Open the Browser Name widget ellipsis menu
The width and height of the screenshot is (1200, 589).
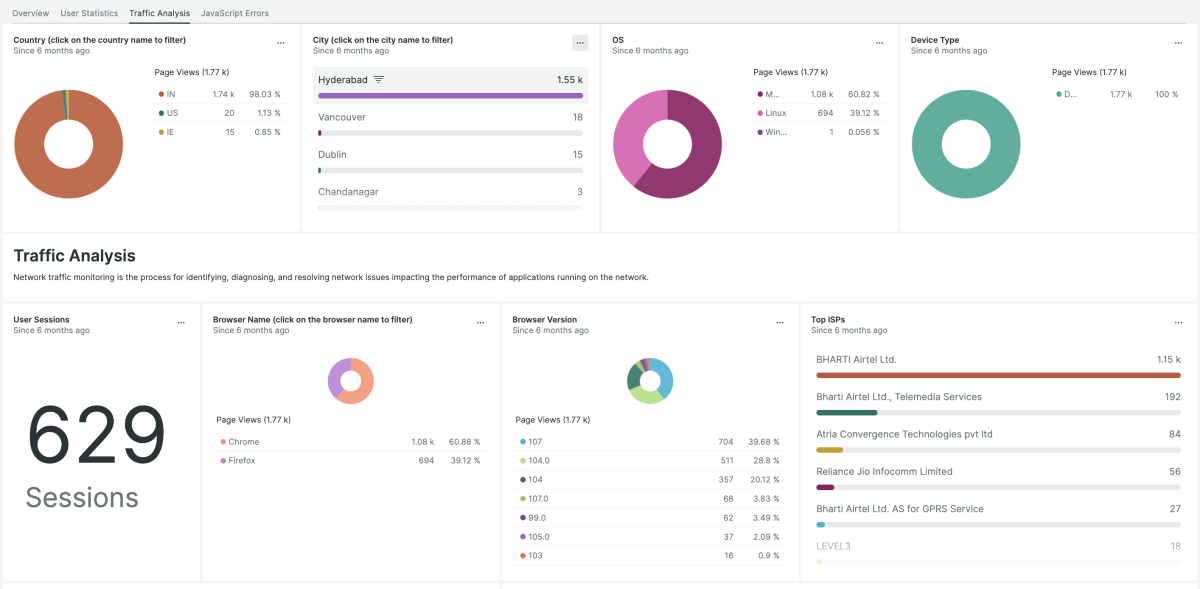coord(480,323)
